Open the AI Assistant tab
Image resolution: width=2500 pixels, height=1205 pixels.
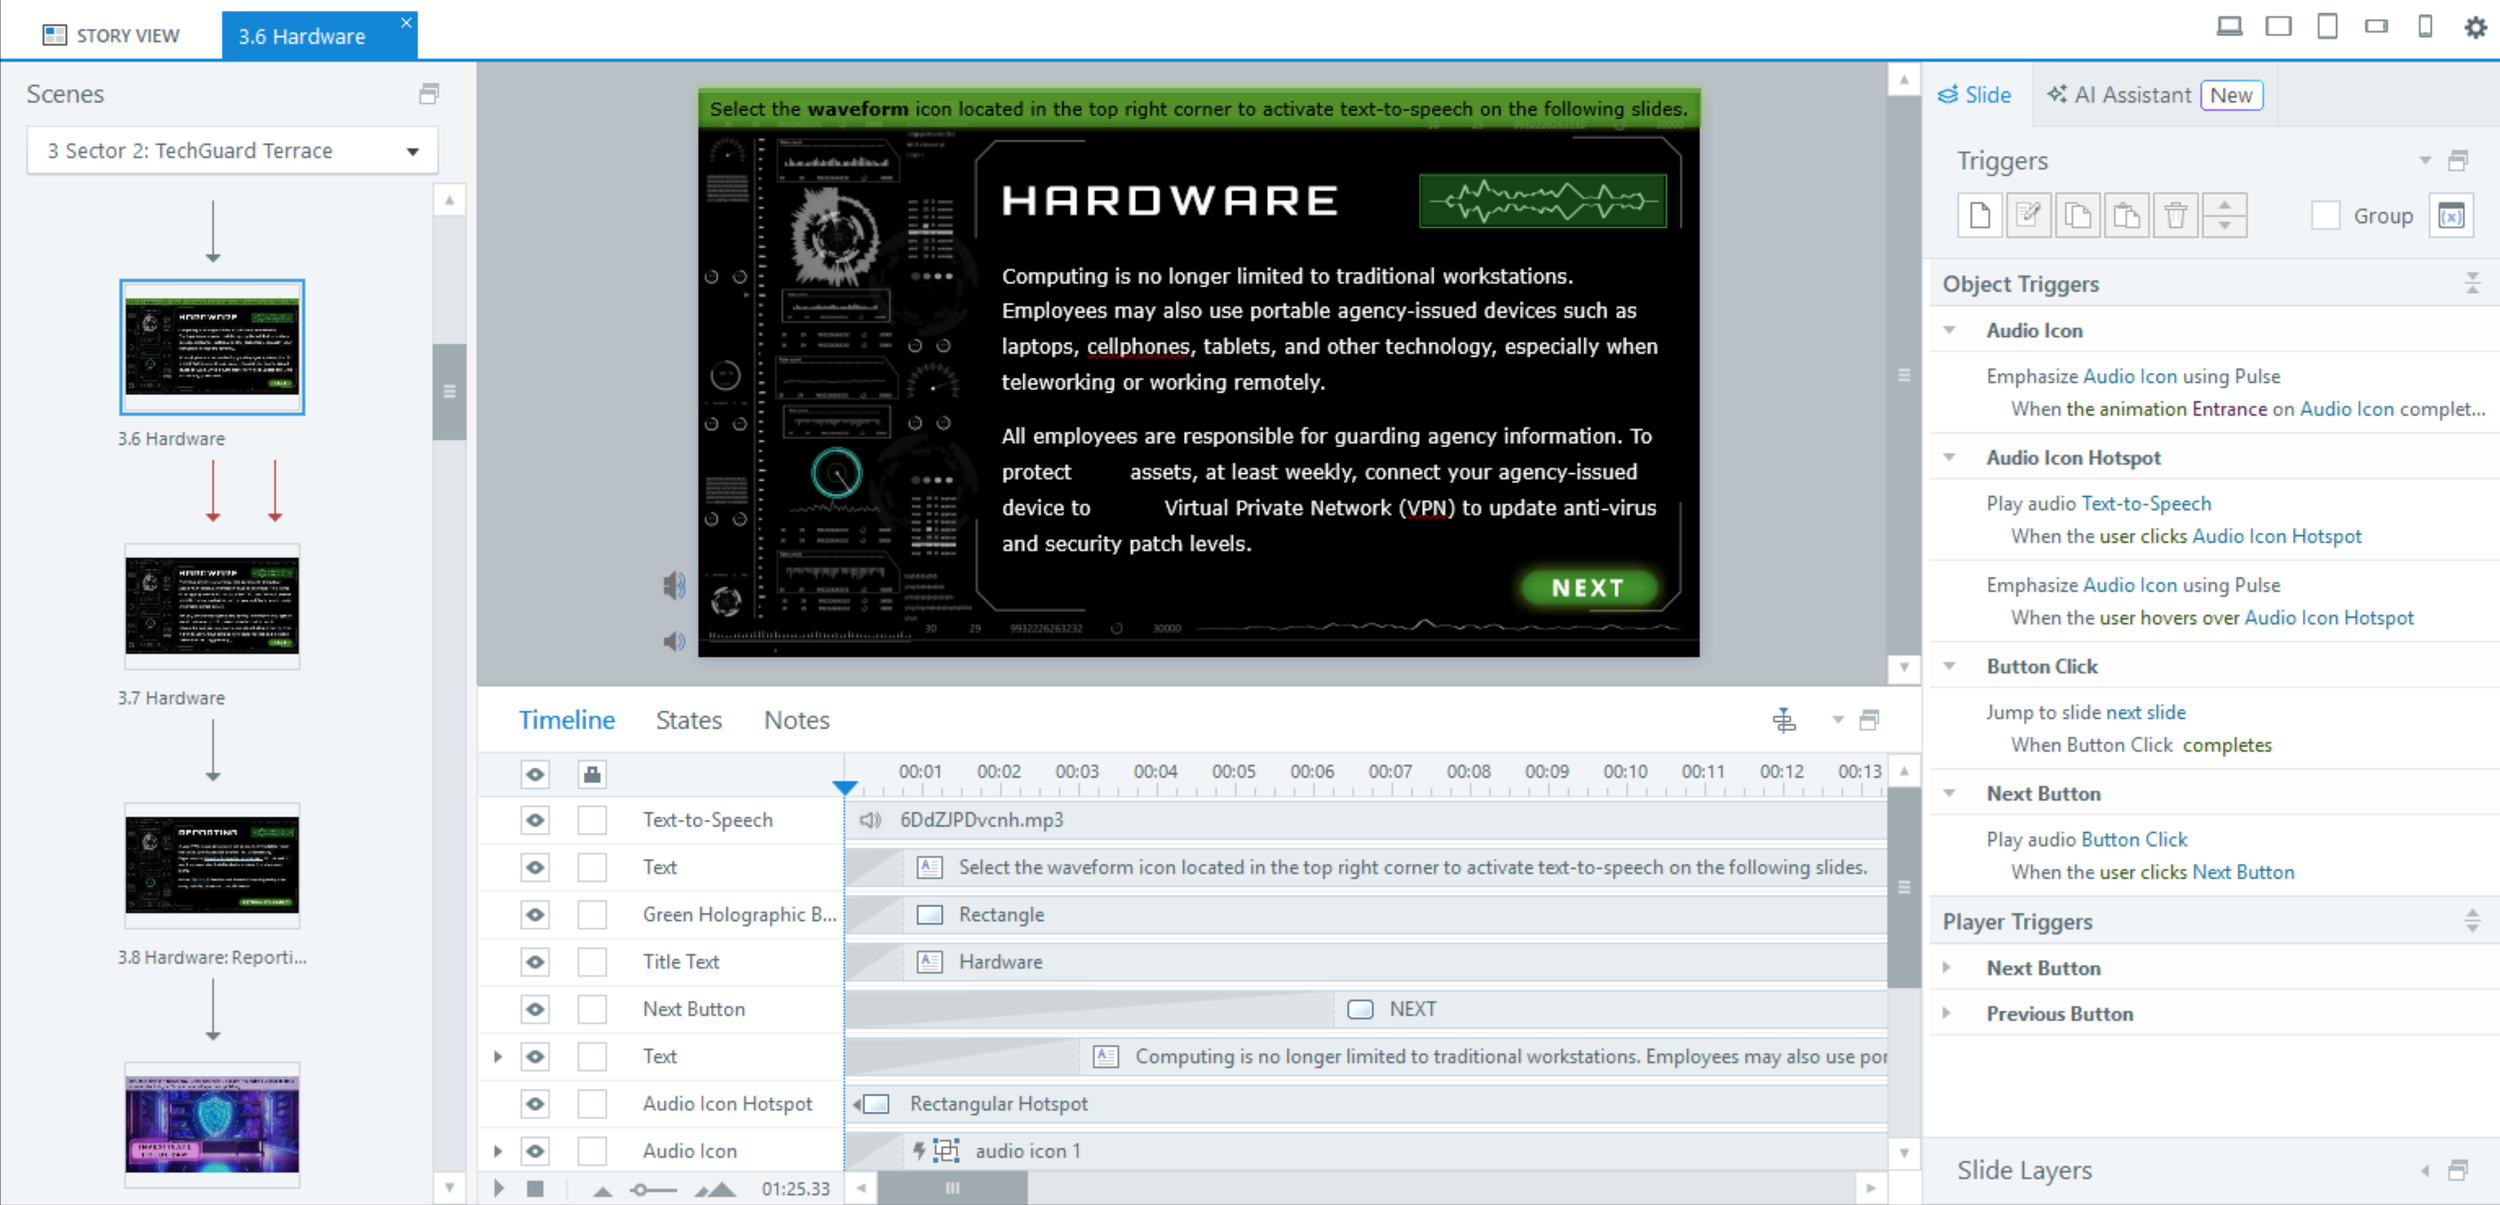[x=2132, y=95]
